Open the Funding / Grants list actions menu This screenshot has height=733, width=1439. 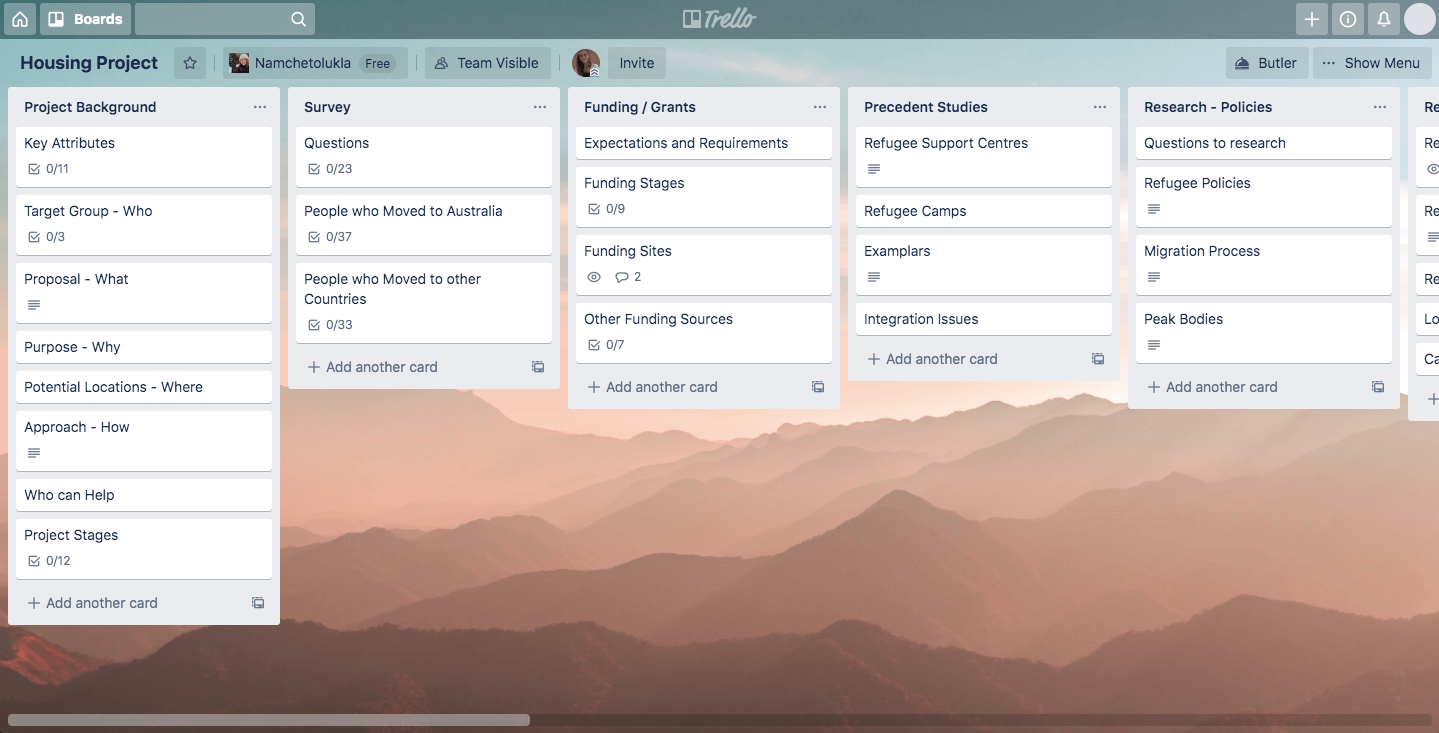click(820, 107)
